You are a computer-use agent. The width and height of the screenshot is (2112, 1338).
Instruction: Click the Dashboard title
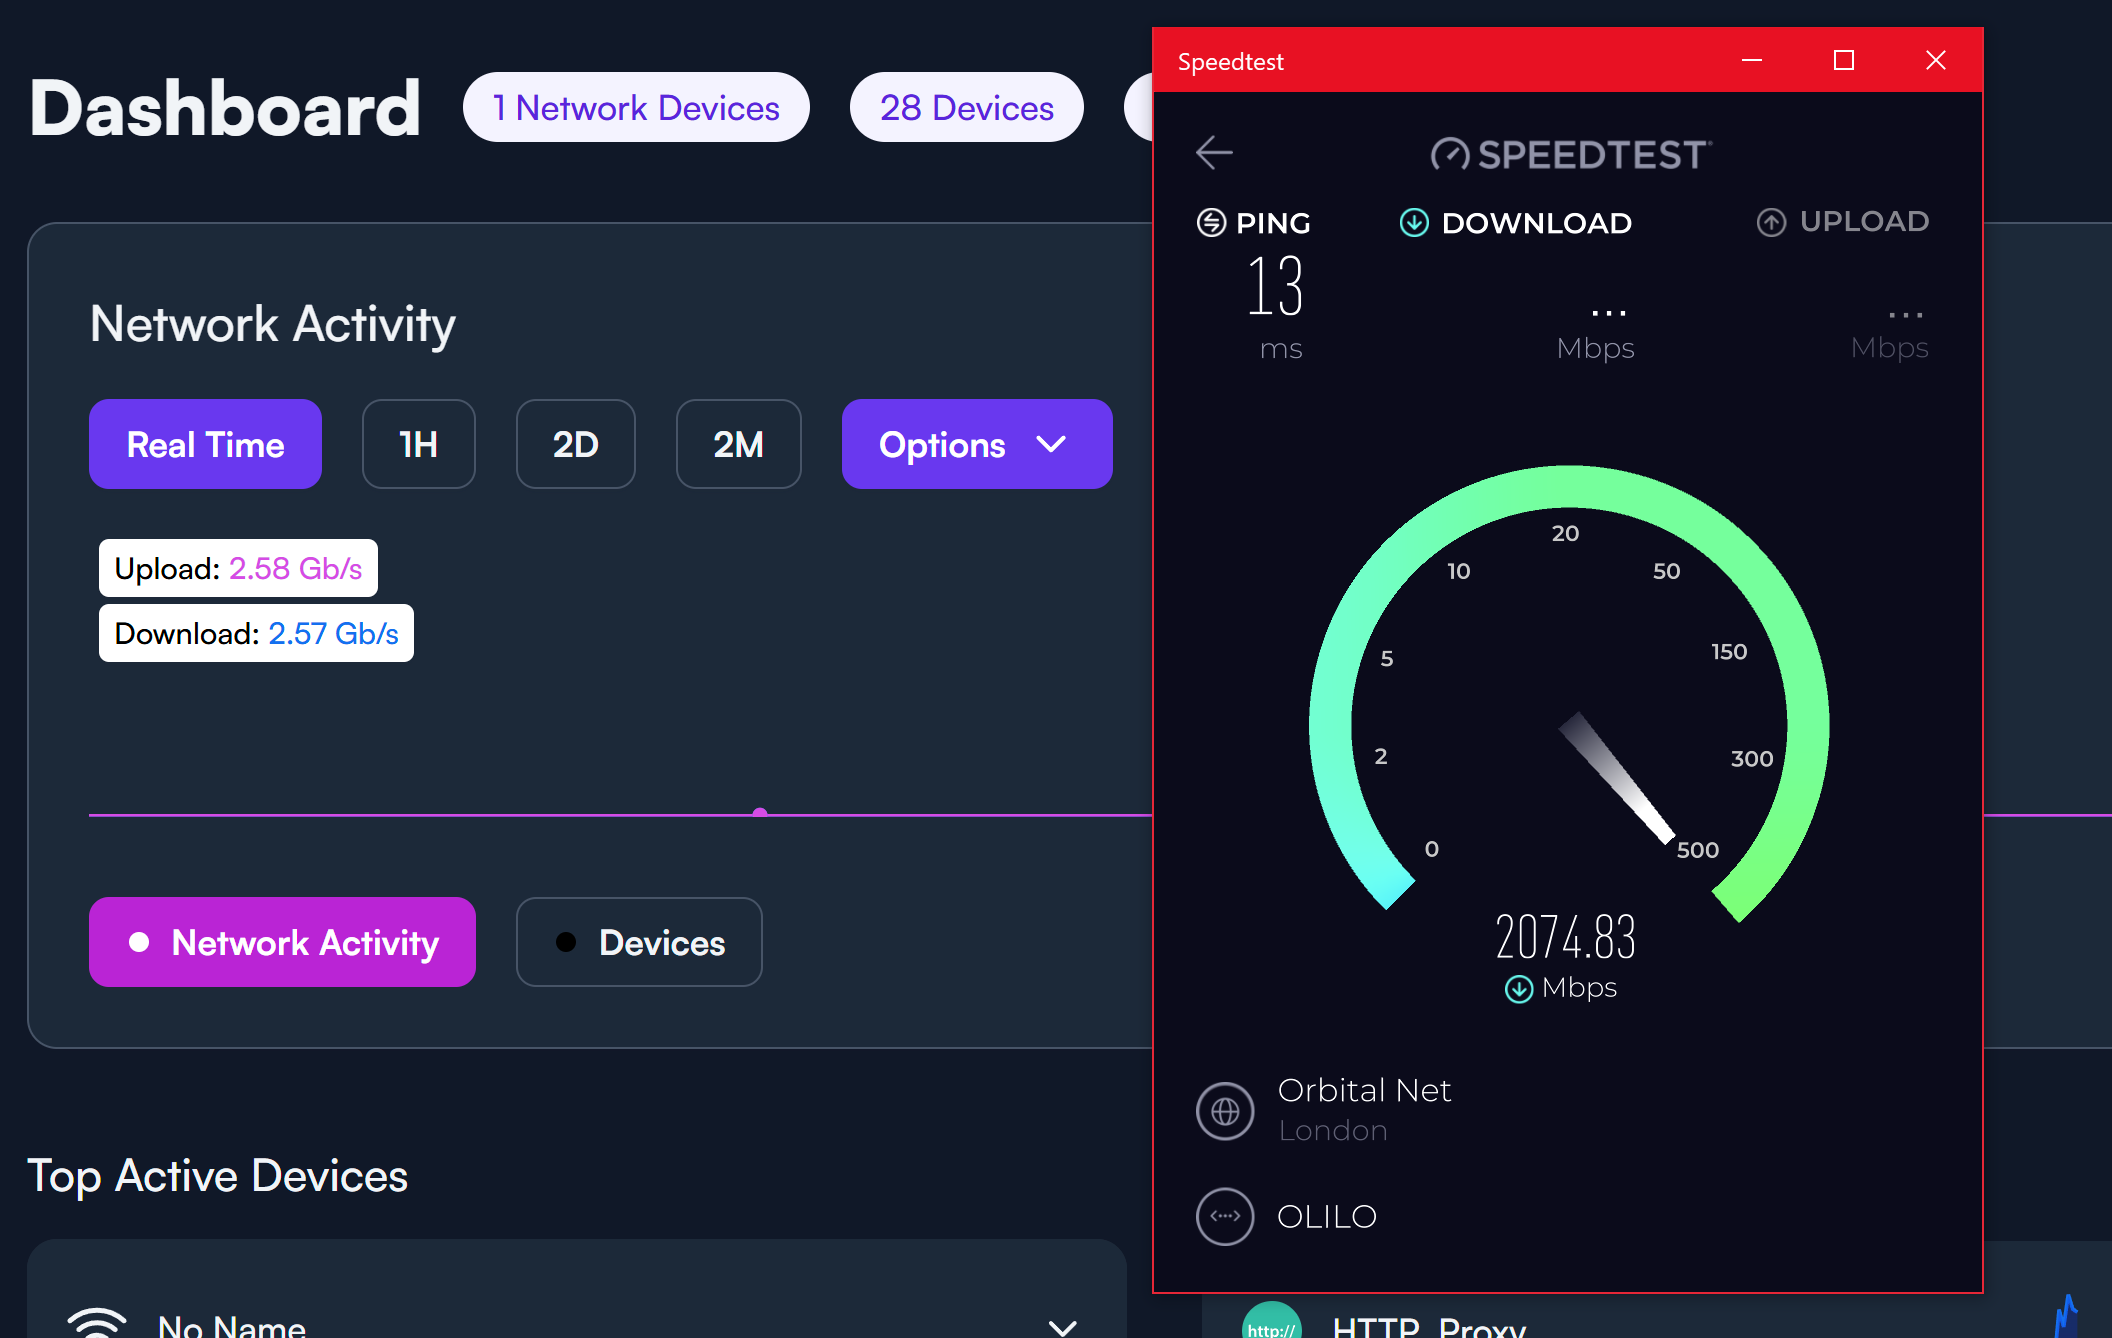[x=225, y=108]
